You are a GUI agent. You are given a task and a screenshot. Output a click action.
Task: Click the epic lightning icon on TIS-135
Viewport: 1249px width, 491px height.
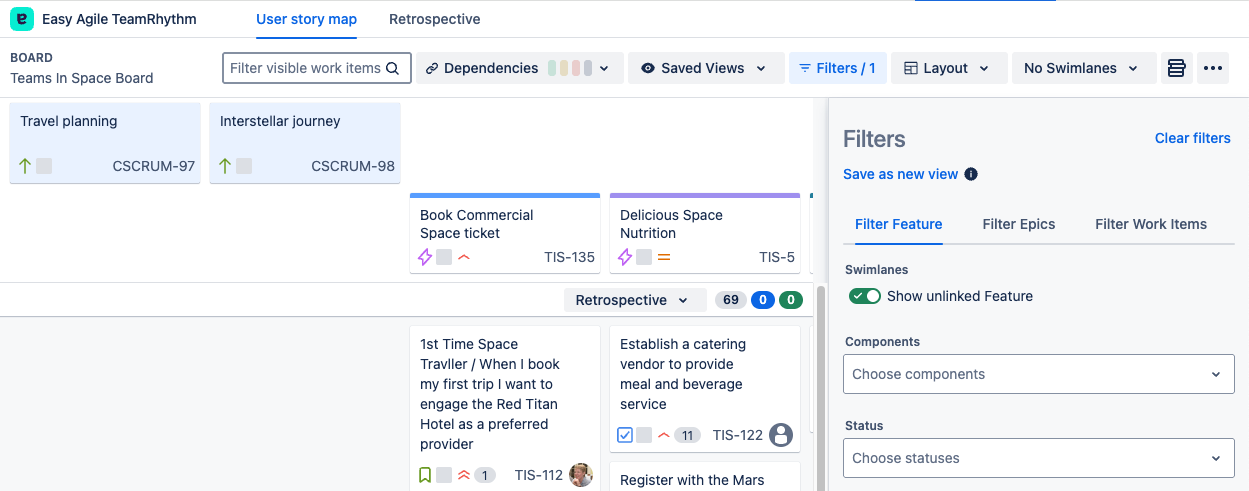pyautogui.click(x=425, y=257)
